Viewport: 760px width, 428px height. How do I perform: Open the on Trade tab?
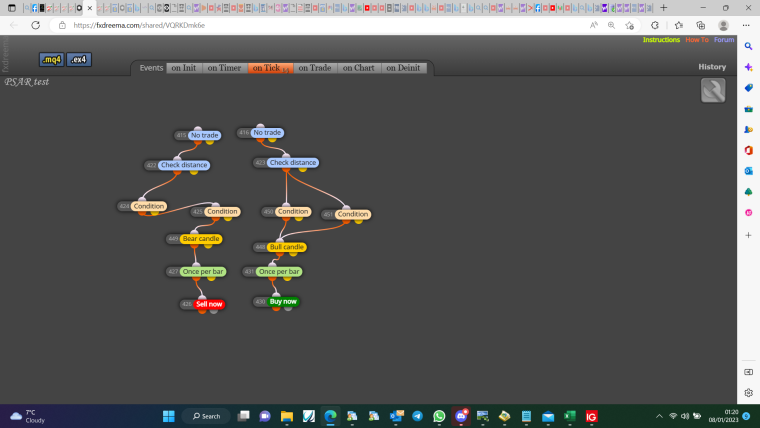coord(315,68)
